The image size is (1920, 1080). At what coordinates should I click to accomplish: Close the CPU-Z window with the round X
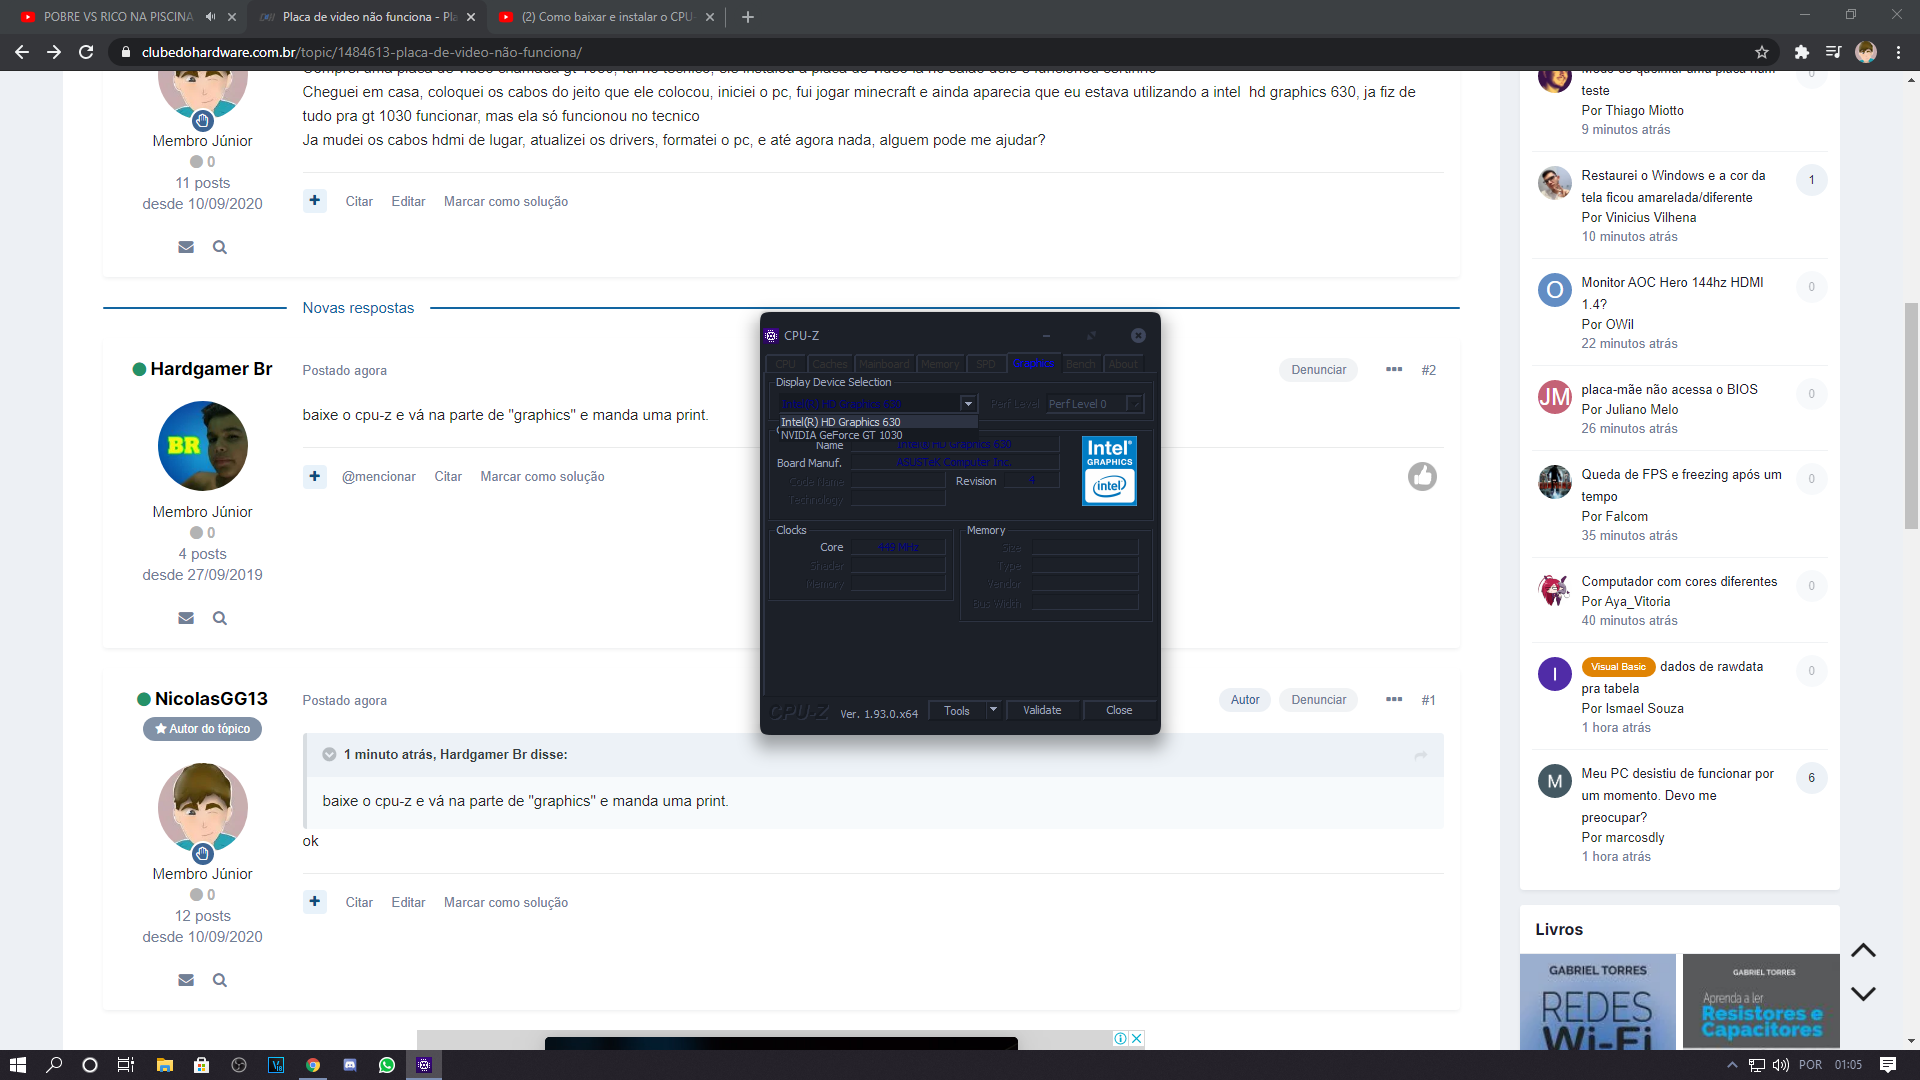(1138, 336)
